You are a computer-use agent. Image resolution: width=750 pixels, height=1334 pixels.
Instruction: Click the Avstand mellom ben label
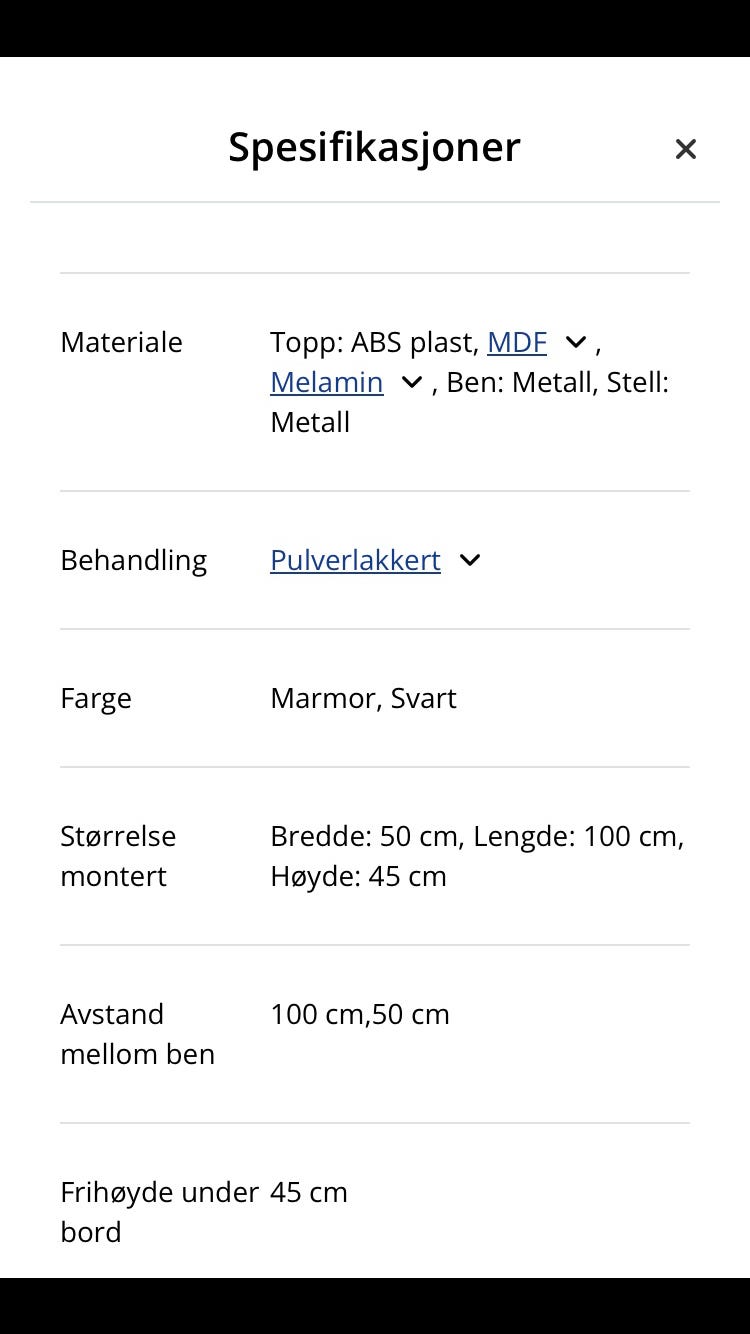click(137, 1034)
